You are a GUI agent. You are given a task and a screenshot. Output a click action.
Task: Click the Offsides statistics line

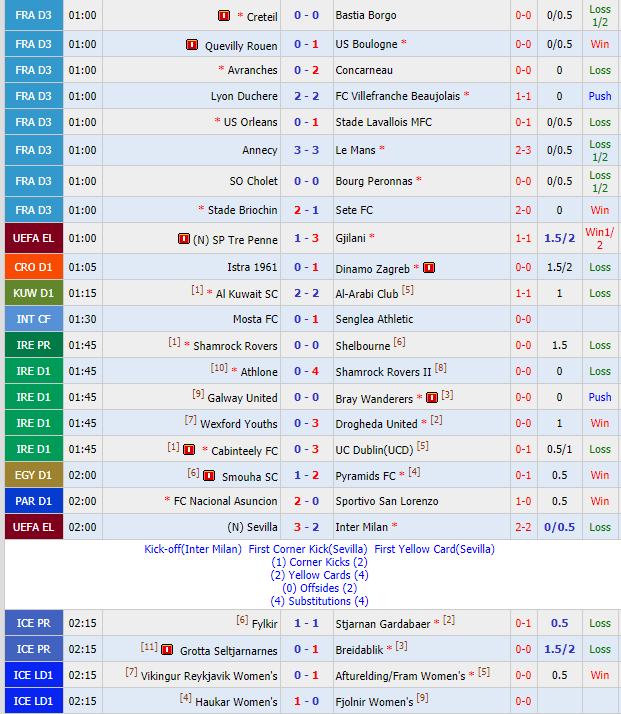tap(319, 588)
